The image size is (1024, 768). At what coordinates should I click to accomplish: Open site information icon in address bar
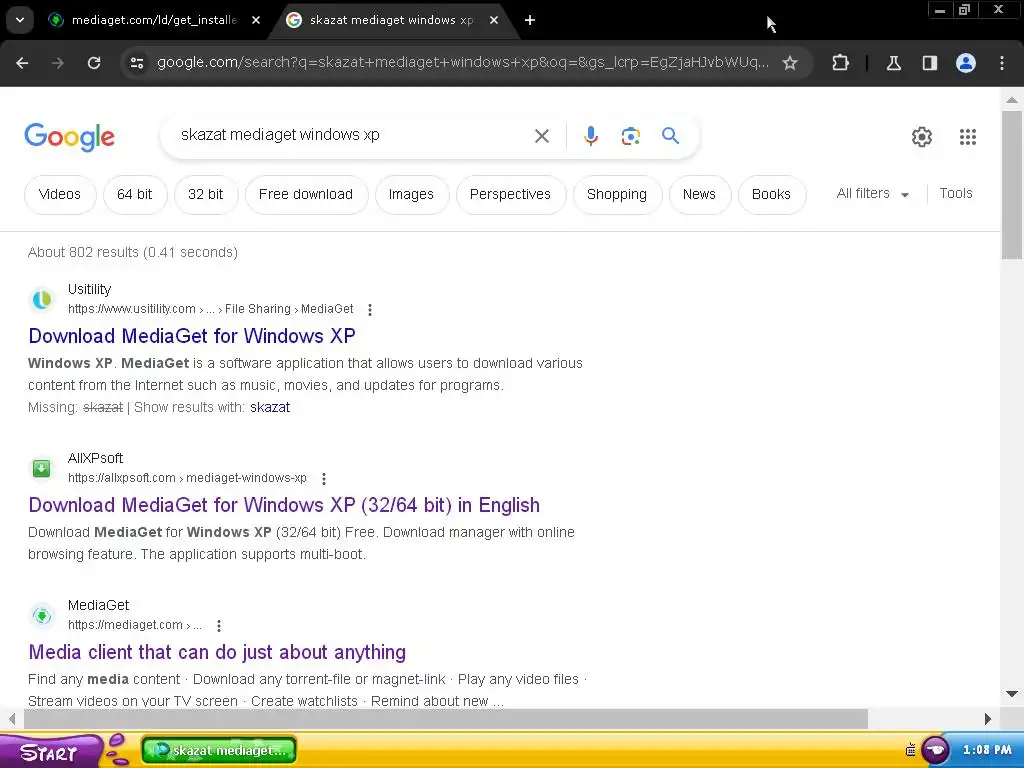coord(137,63)
